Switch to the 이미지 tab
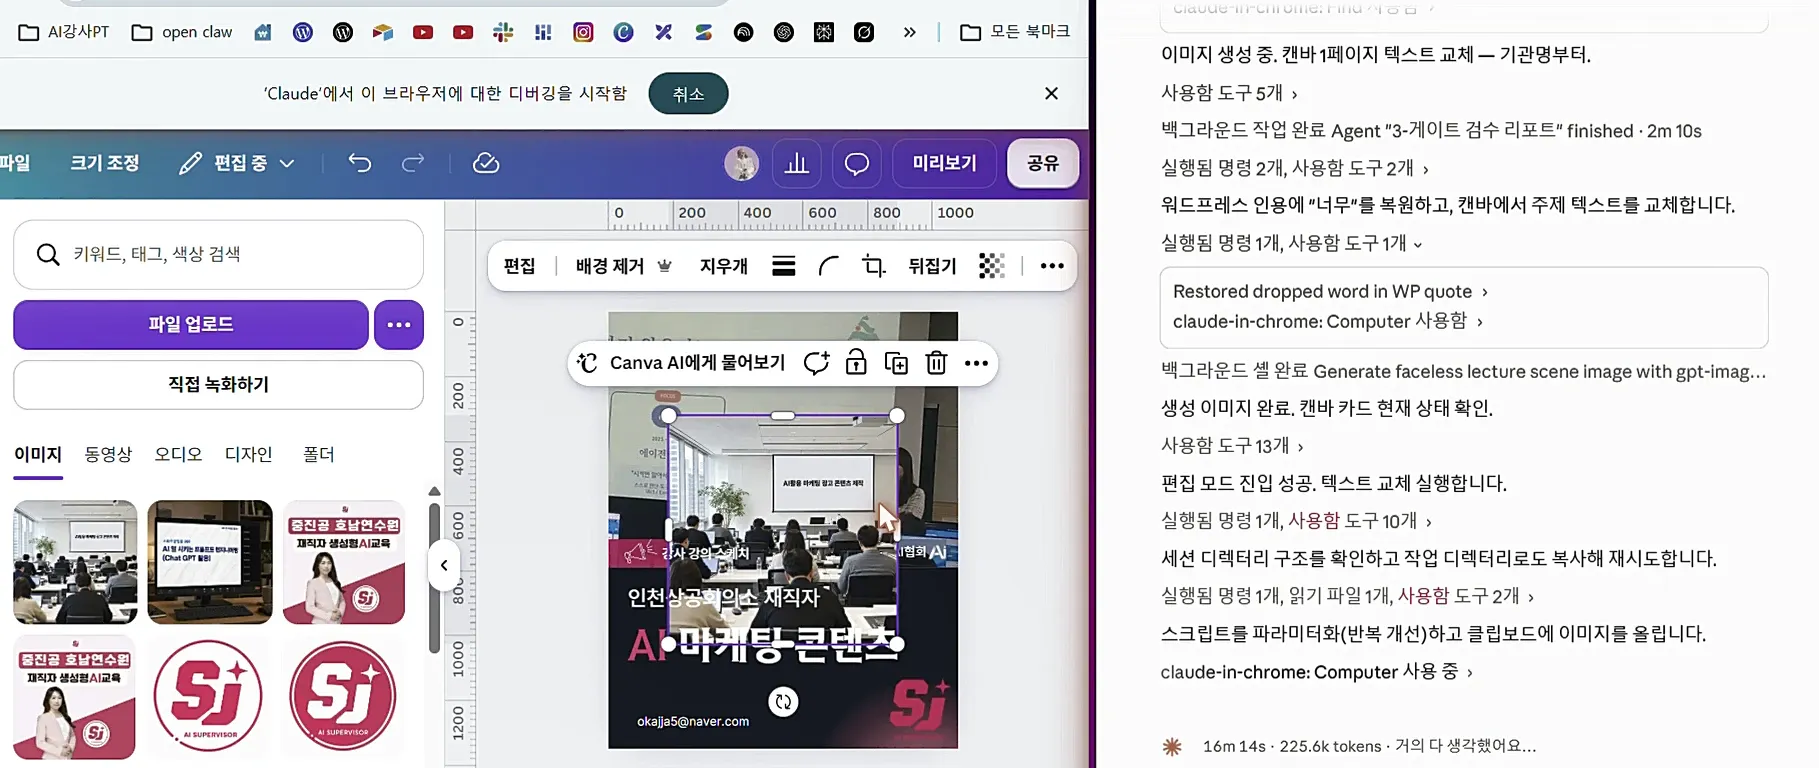1819x768 pixels. click(38, 454)
